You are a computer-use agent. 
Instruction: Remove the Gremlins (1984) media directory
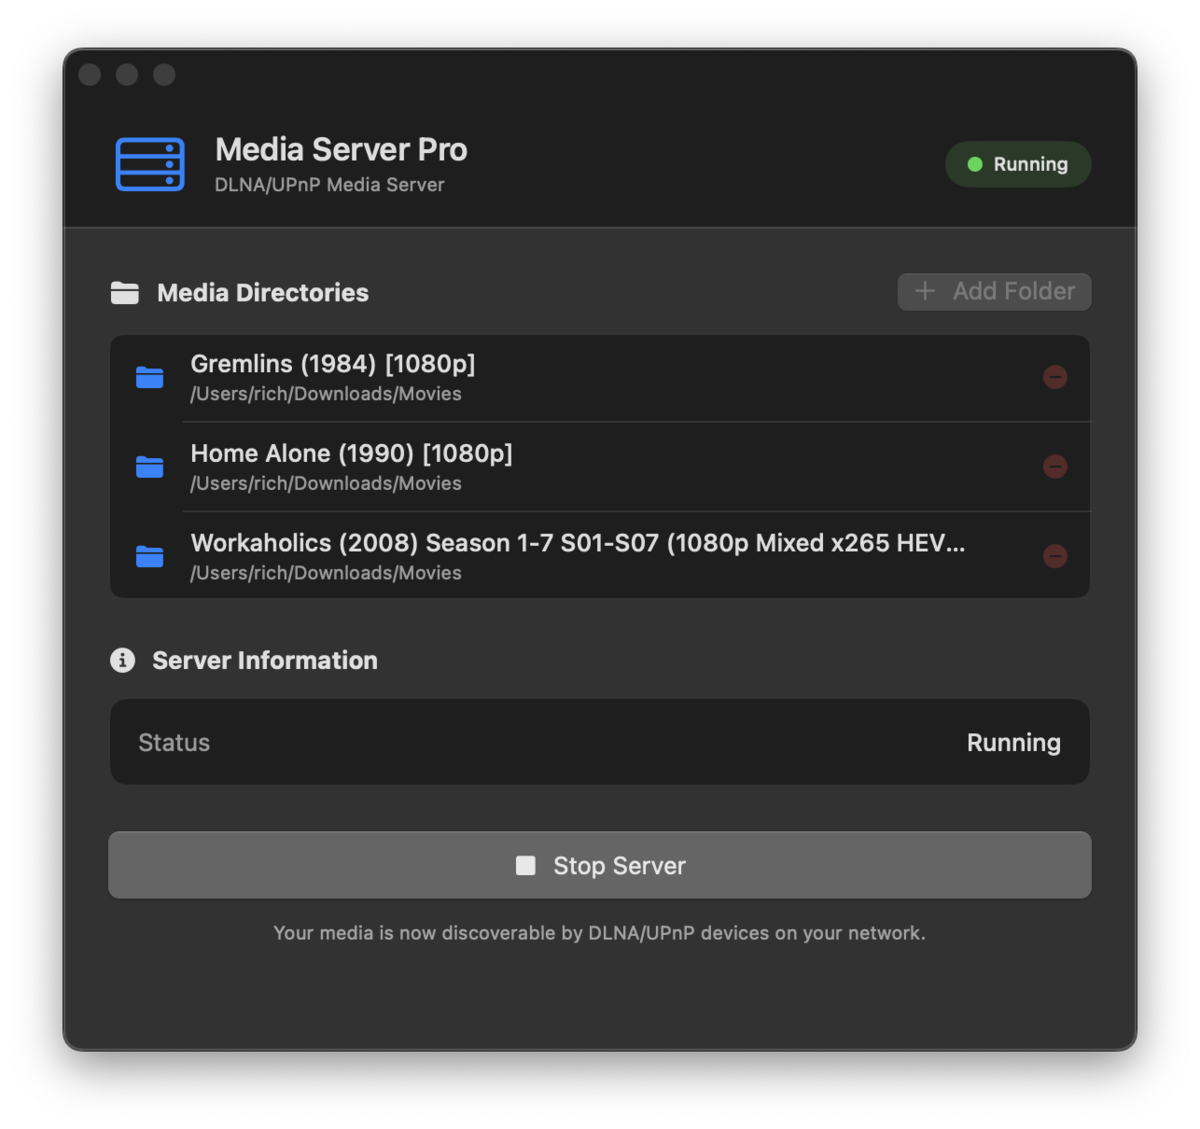(x=1056, y=378)
